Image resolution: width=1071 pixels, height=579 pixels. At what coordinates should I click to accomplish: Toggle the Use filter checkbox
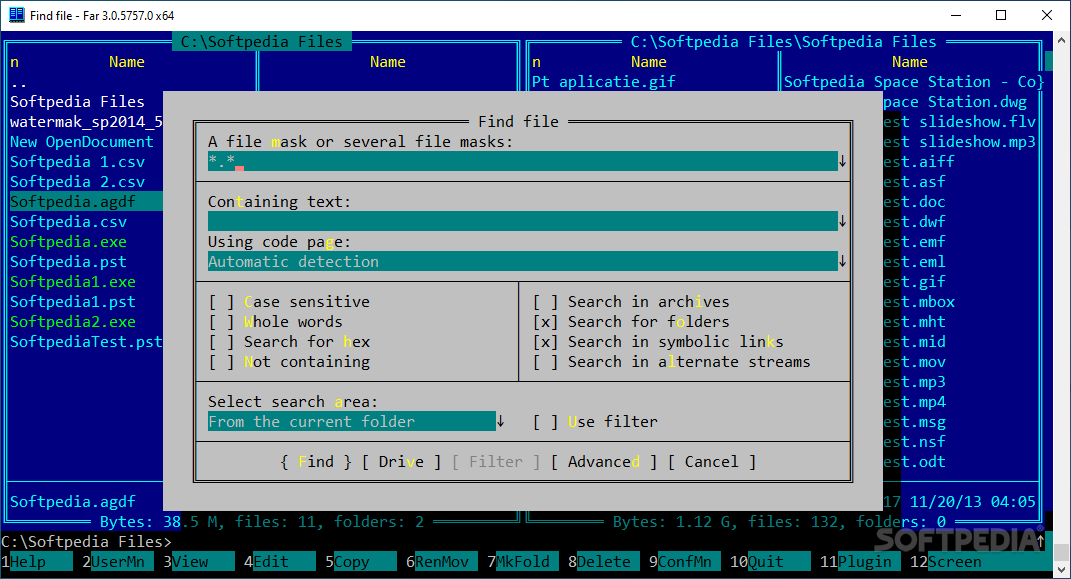pos(595,422)
